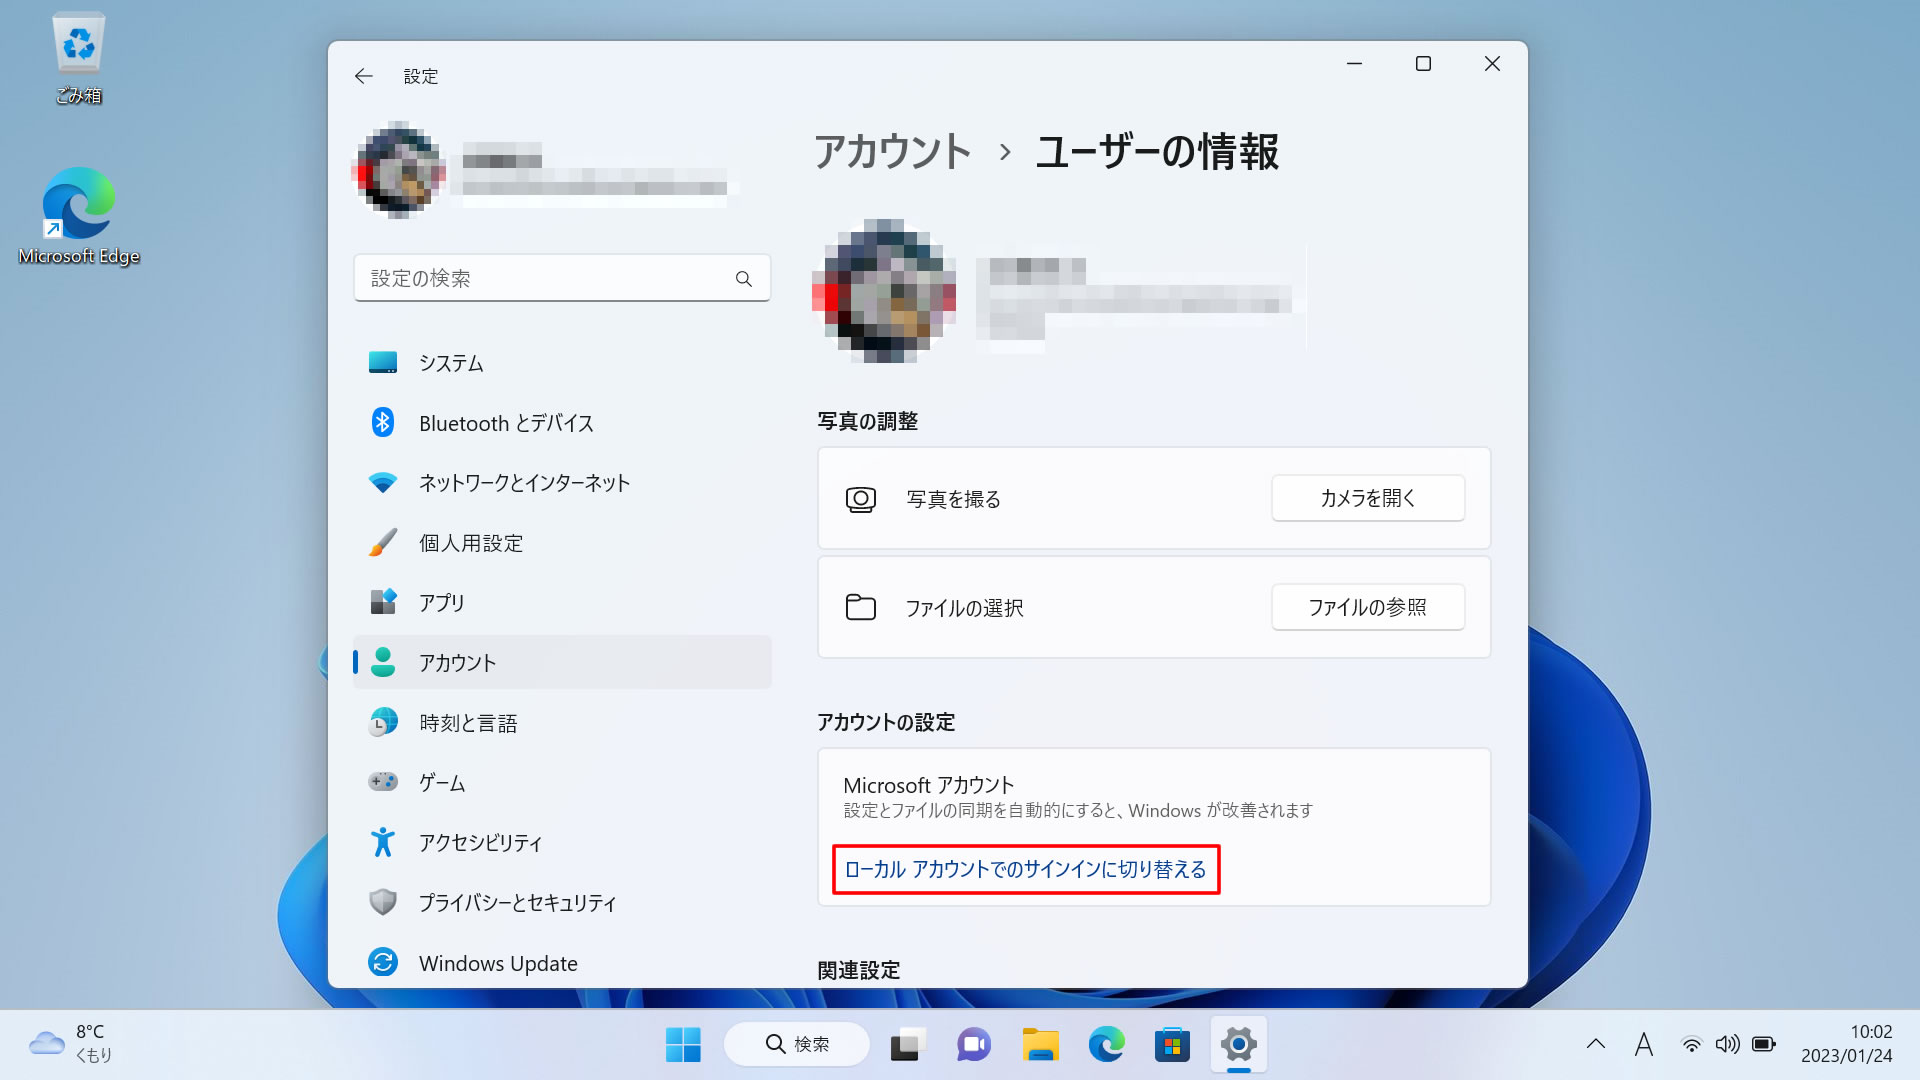Screen dimensions: 1920x1080
Task: Click the Settings gear on the taskbar
Action: pos(1238,1045)
